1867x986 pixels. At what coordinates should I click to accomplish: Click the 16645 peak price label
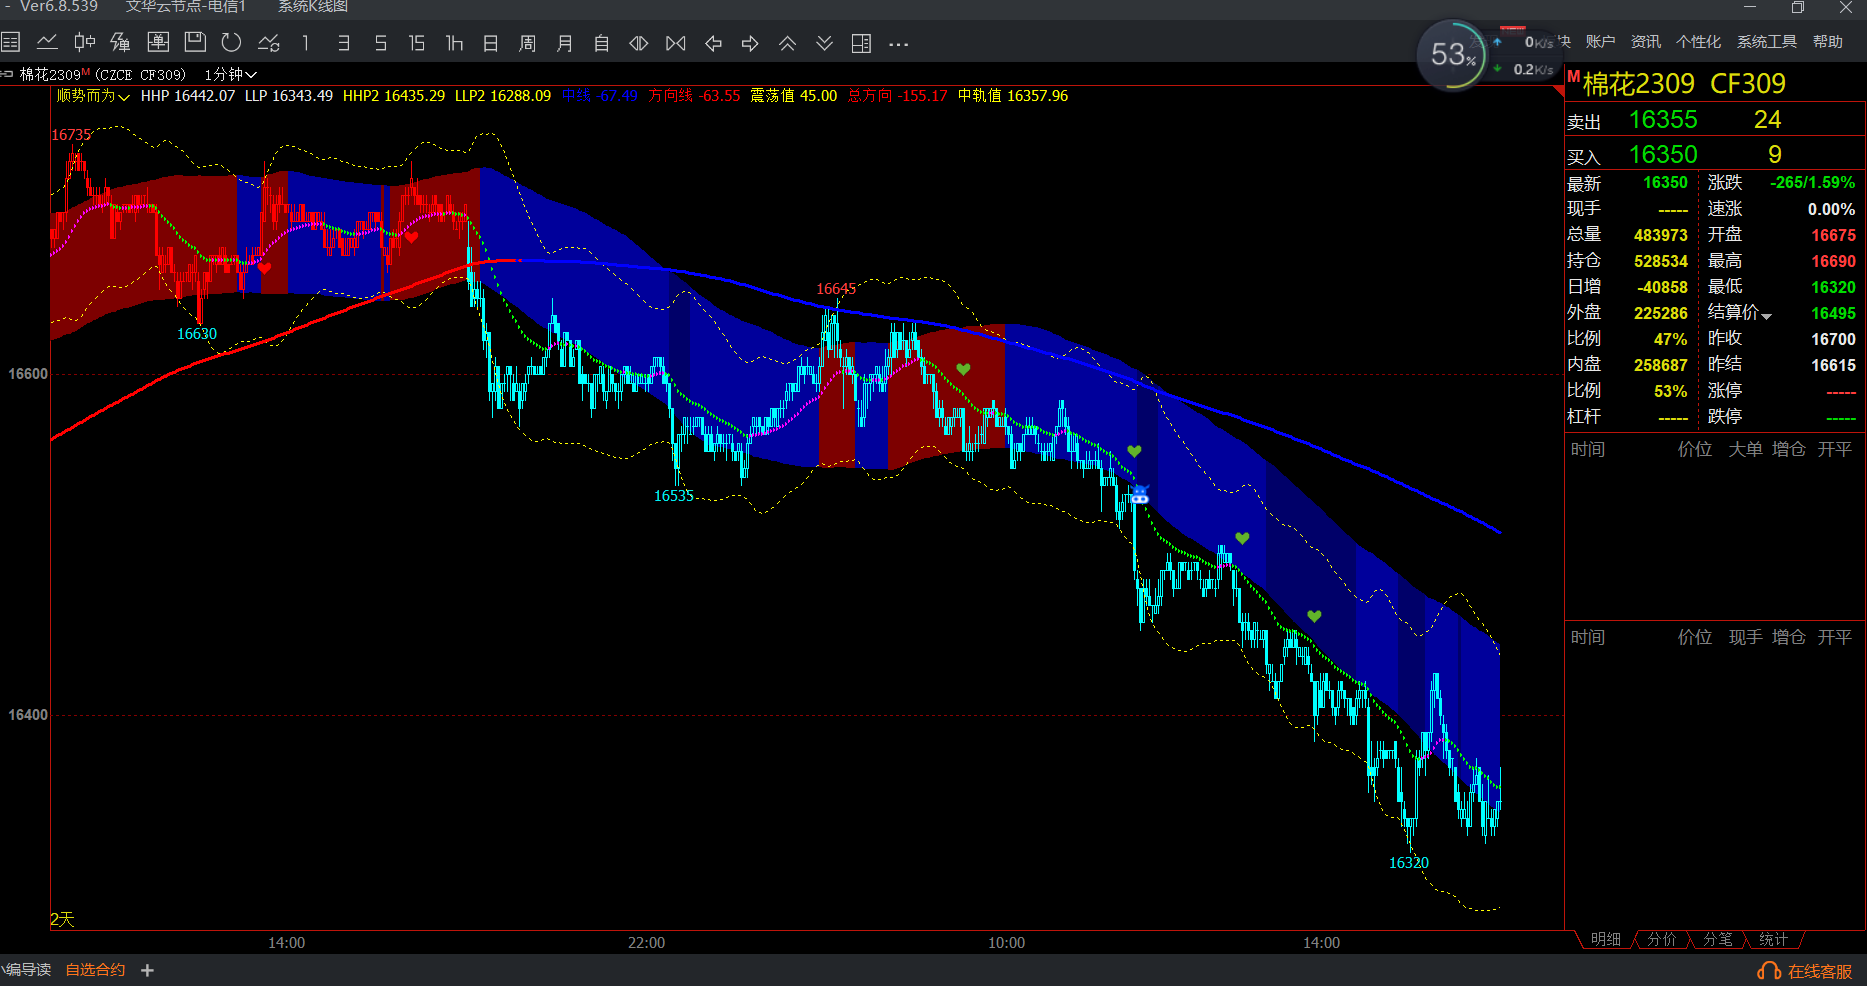pos(836,289)
